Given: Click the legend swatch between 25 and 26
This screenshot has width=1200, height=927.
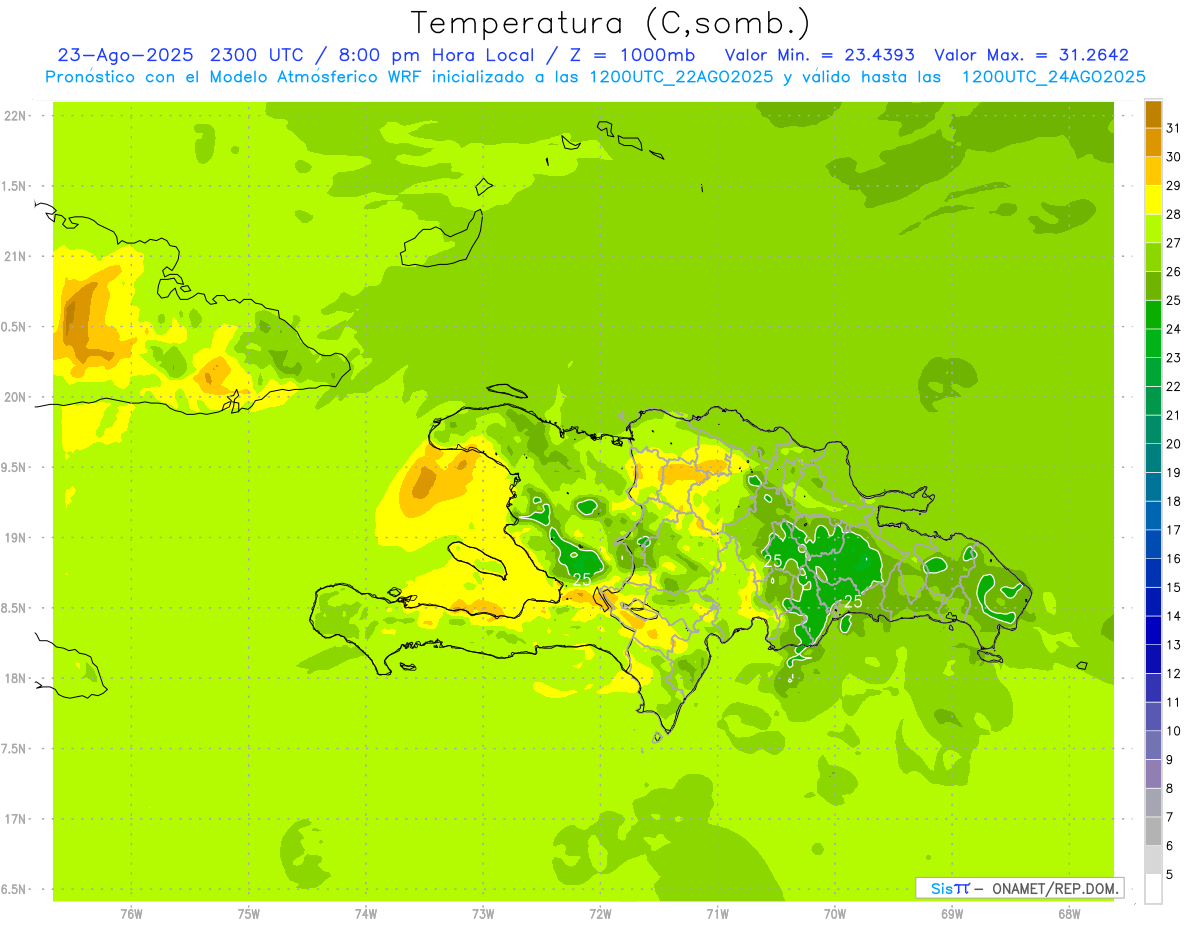Looking at the screenshot, I should click(1153, 286).
